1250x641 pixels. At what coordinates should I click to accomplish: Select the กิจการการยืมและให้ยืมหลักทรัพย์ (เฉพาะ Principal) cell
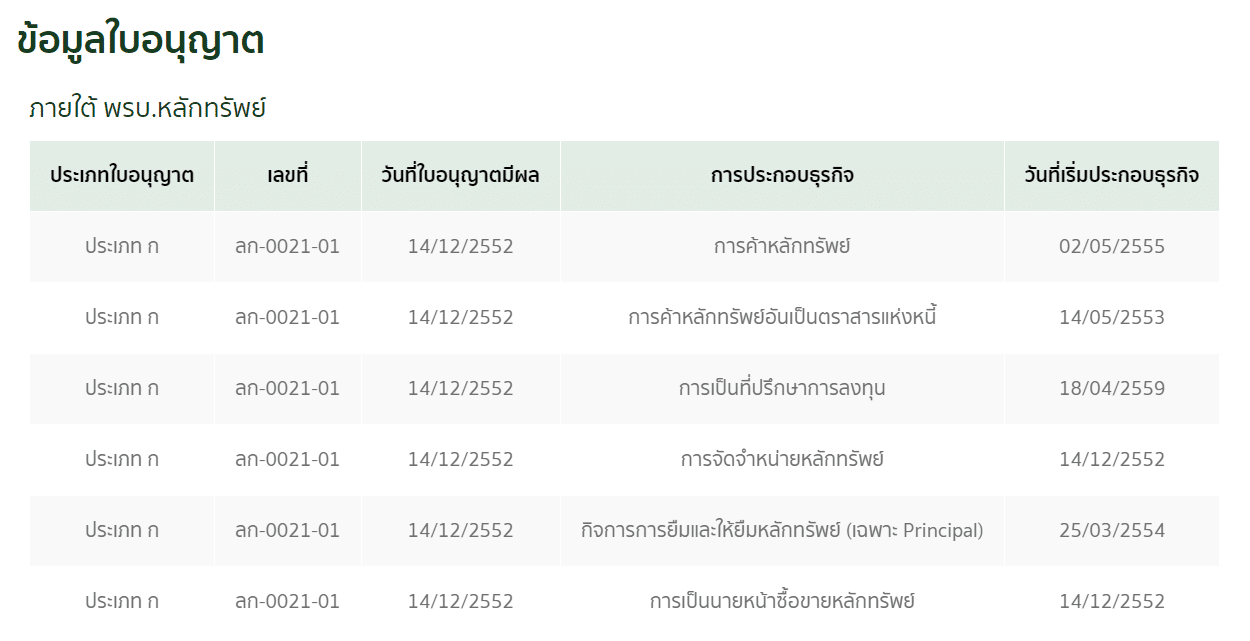click(782, 530)
